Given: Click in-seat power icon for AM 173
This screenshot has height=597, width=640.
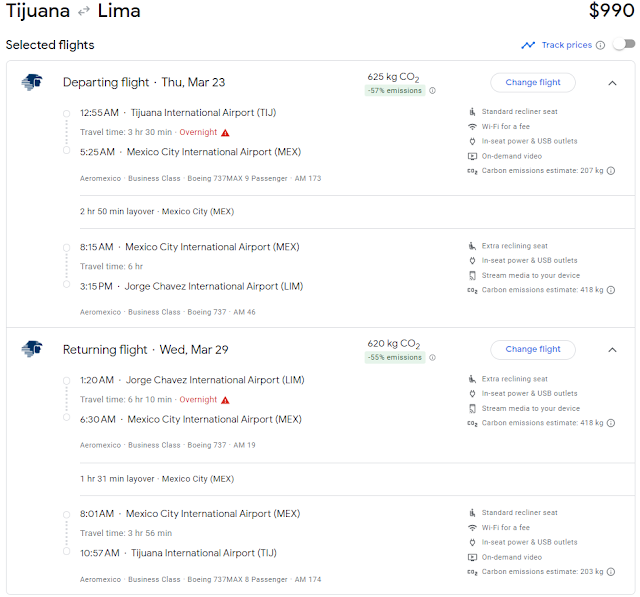Looking at the screenshot, I should click(472, 141).
